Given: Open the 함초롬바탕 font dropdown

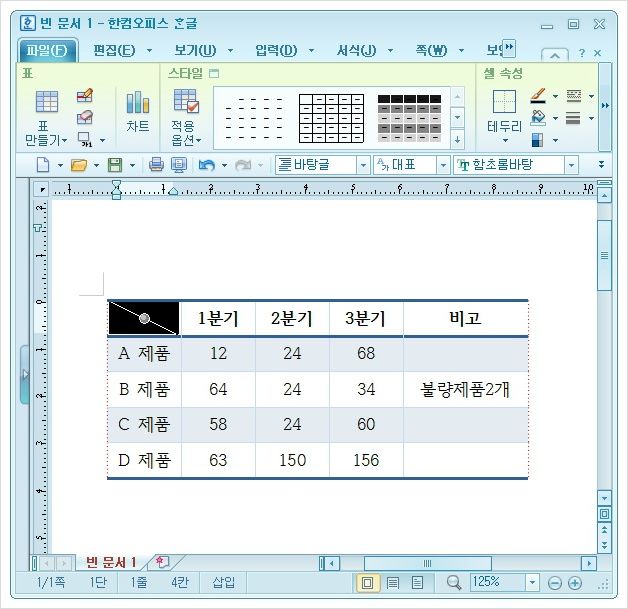Looking at the screenshot, I should (x=571, y=165).
